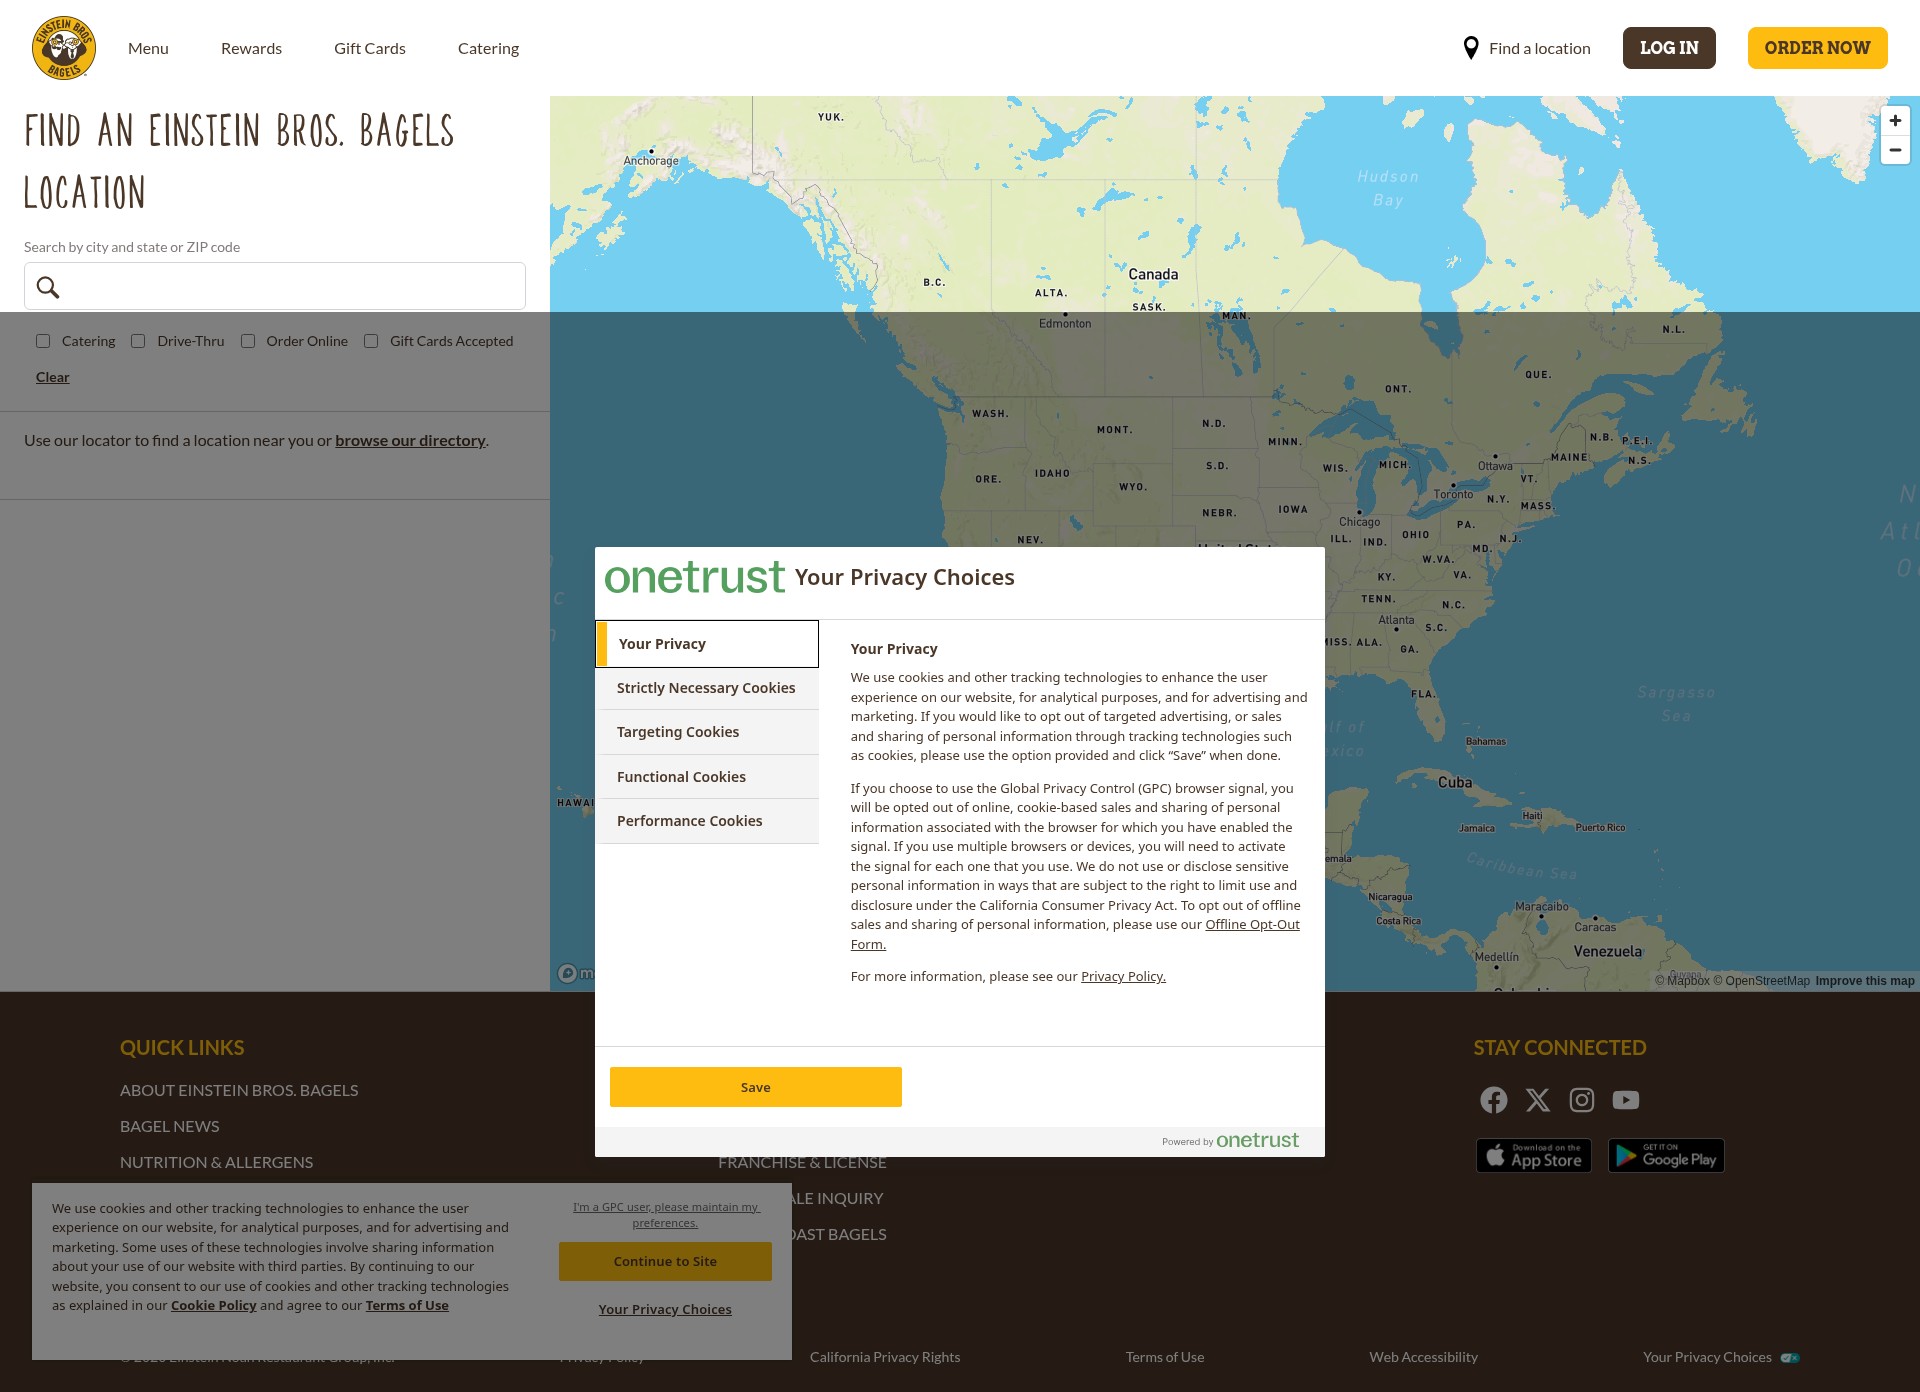Focus the city, state or ZIP search field
Image resolution: width=1920 pixels, height=1392 pixels.
[275, 287]
